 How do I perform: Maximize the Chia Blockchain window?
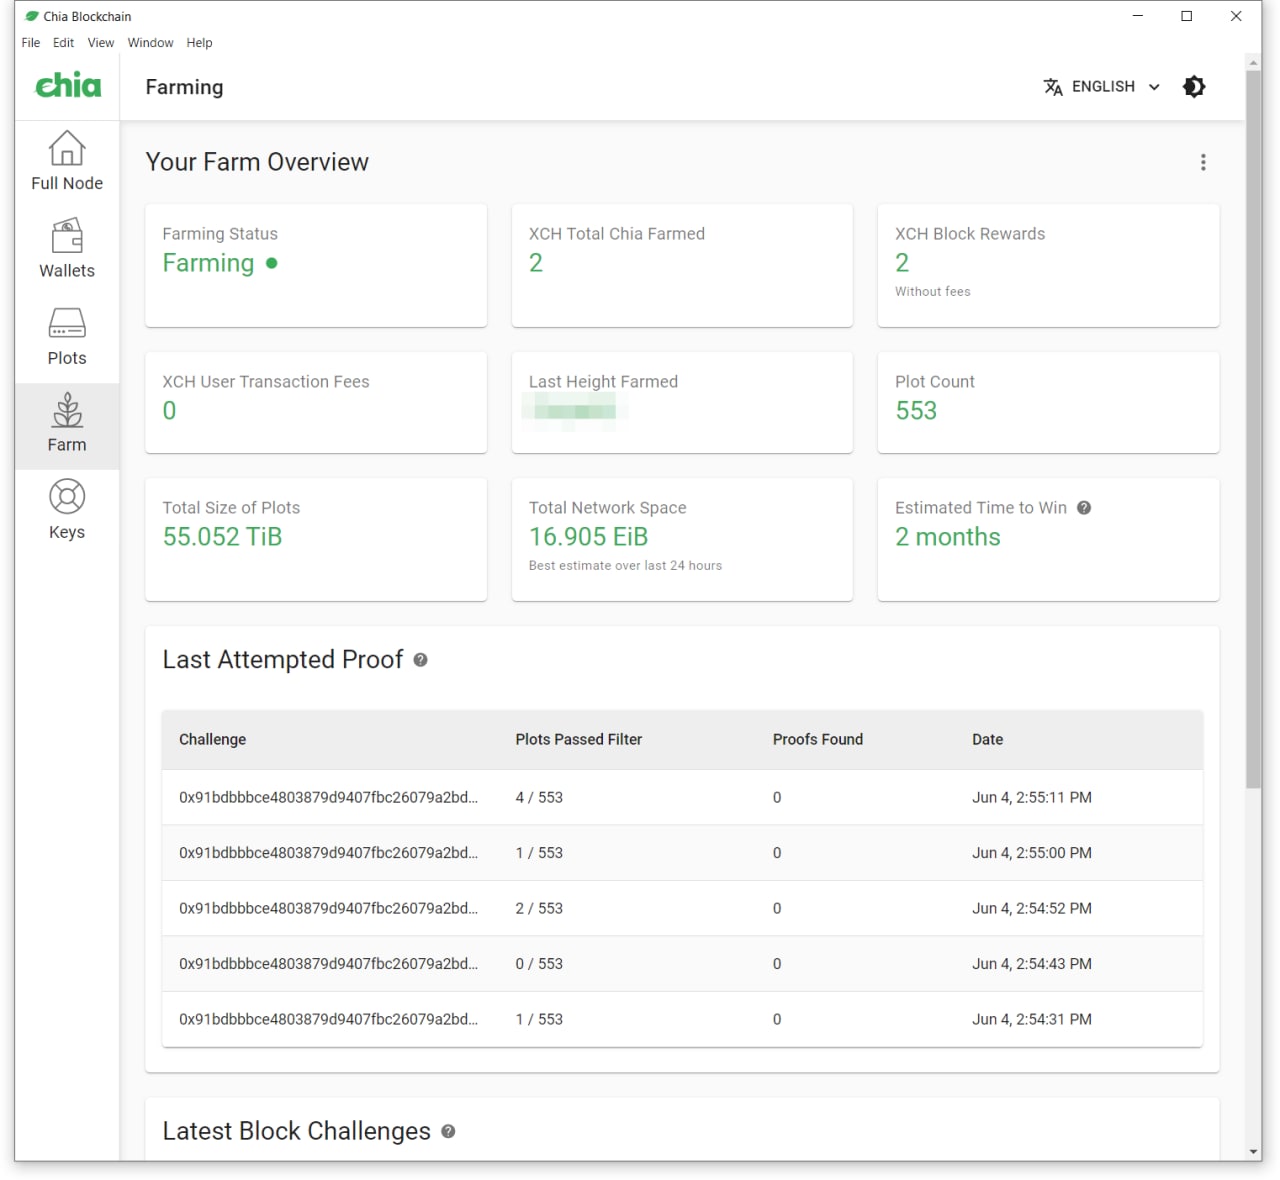click(x=1187, y=16)
